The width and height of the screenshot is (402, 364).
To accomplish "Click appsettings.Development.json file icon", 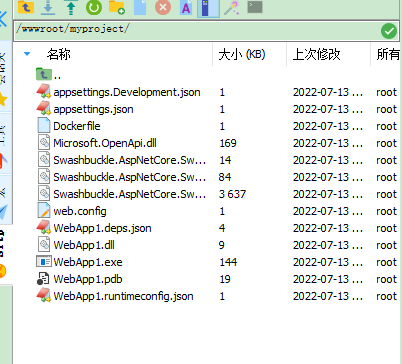I will (44, 92).
